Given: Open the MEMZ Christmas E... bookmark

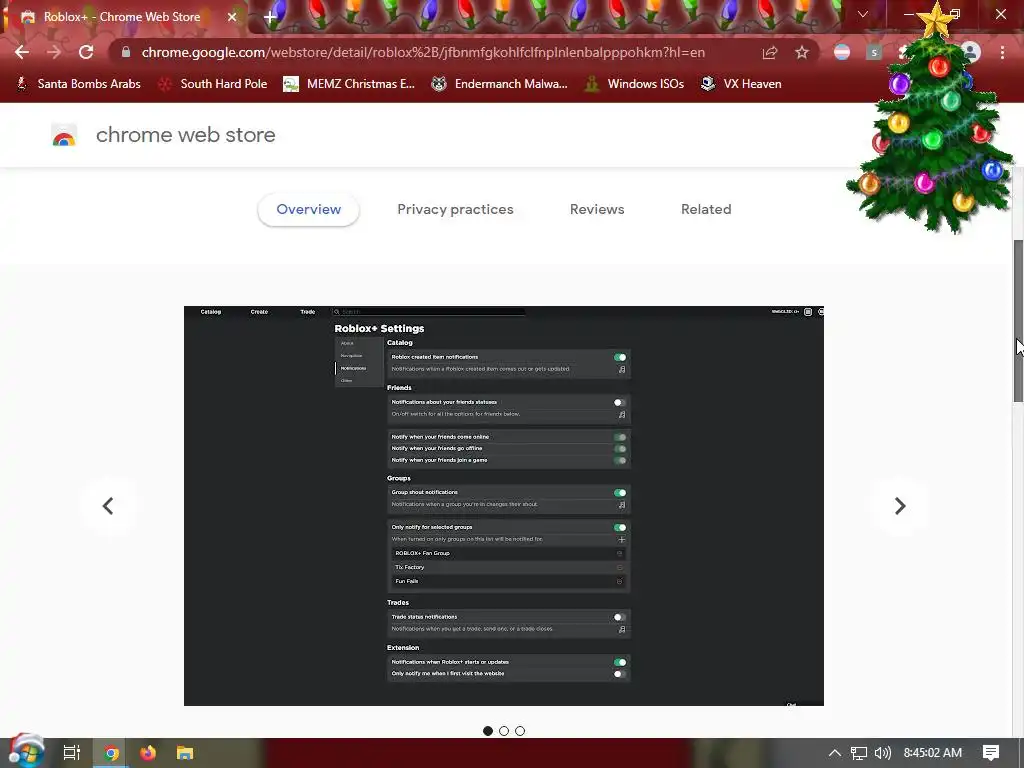Looking at the screenshot, I should pyautogui.click(x=349, y=84).
